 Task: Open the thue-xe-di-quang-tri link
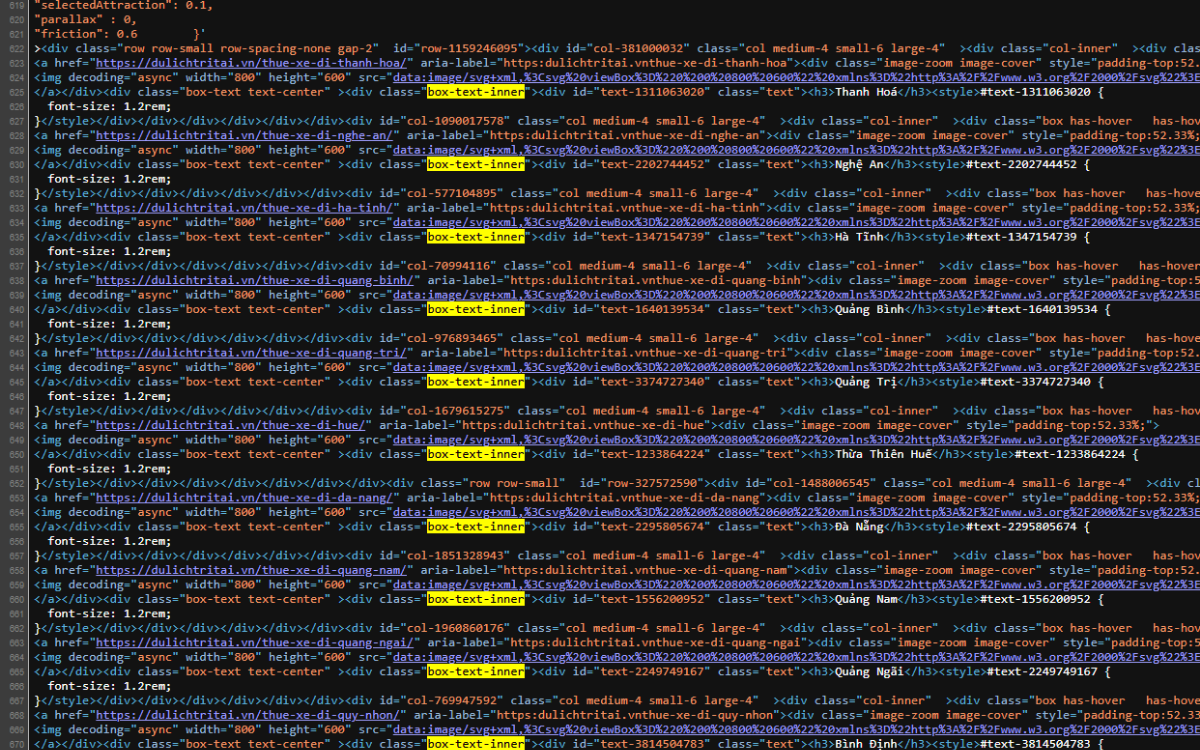(251, 353)
